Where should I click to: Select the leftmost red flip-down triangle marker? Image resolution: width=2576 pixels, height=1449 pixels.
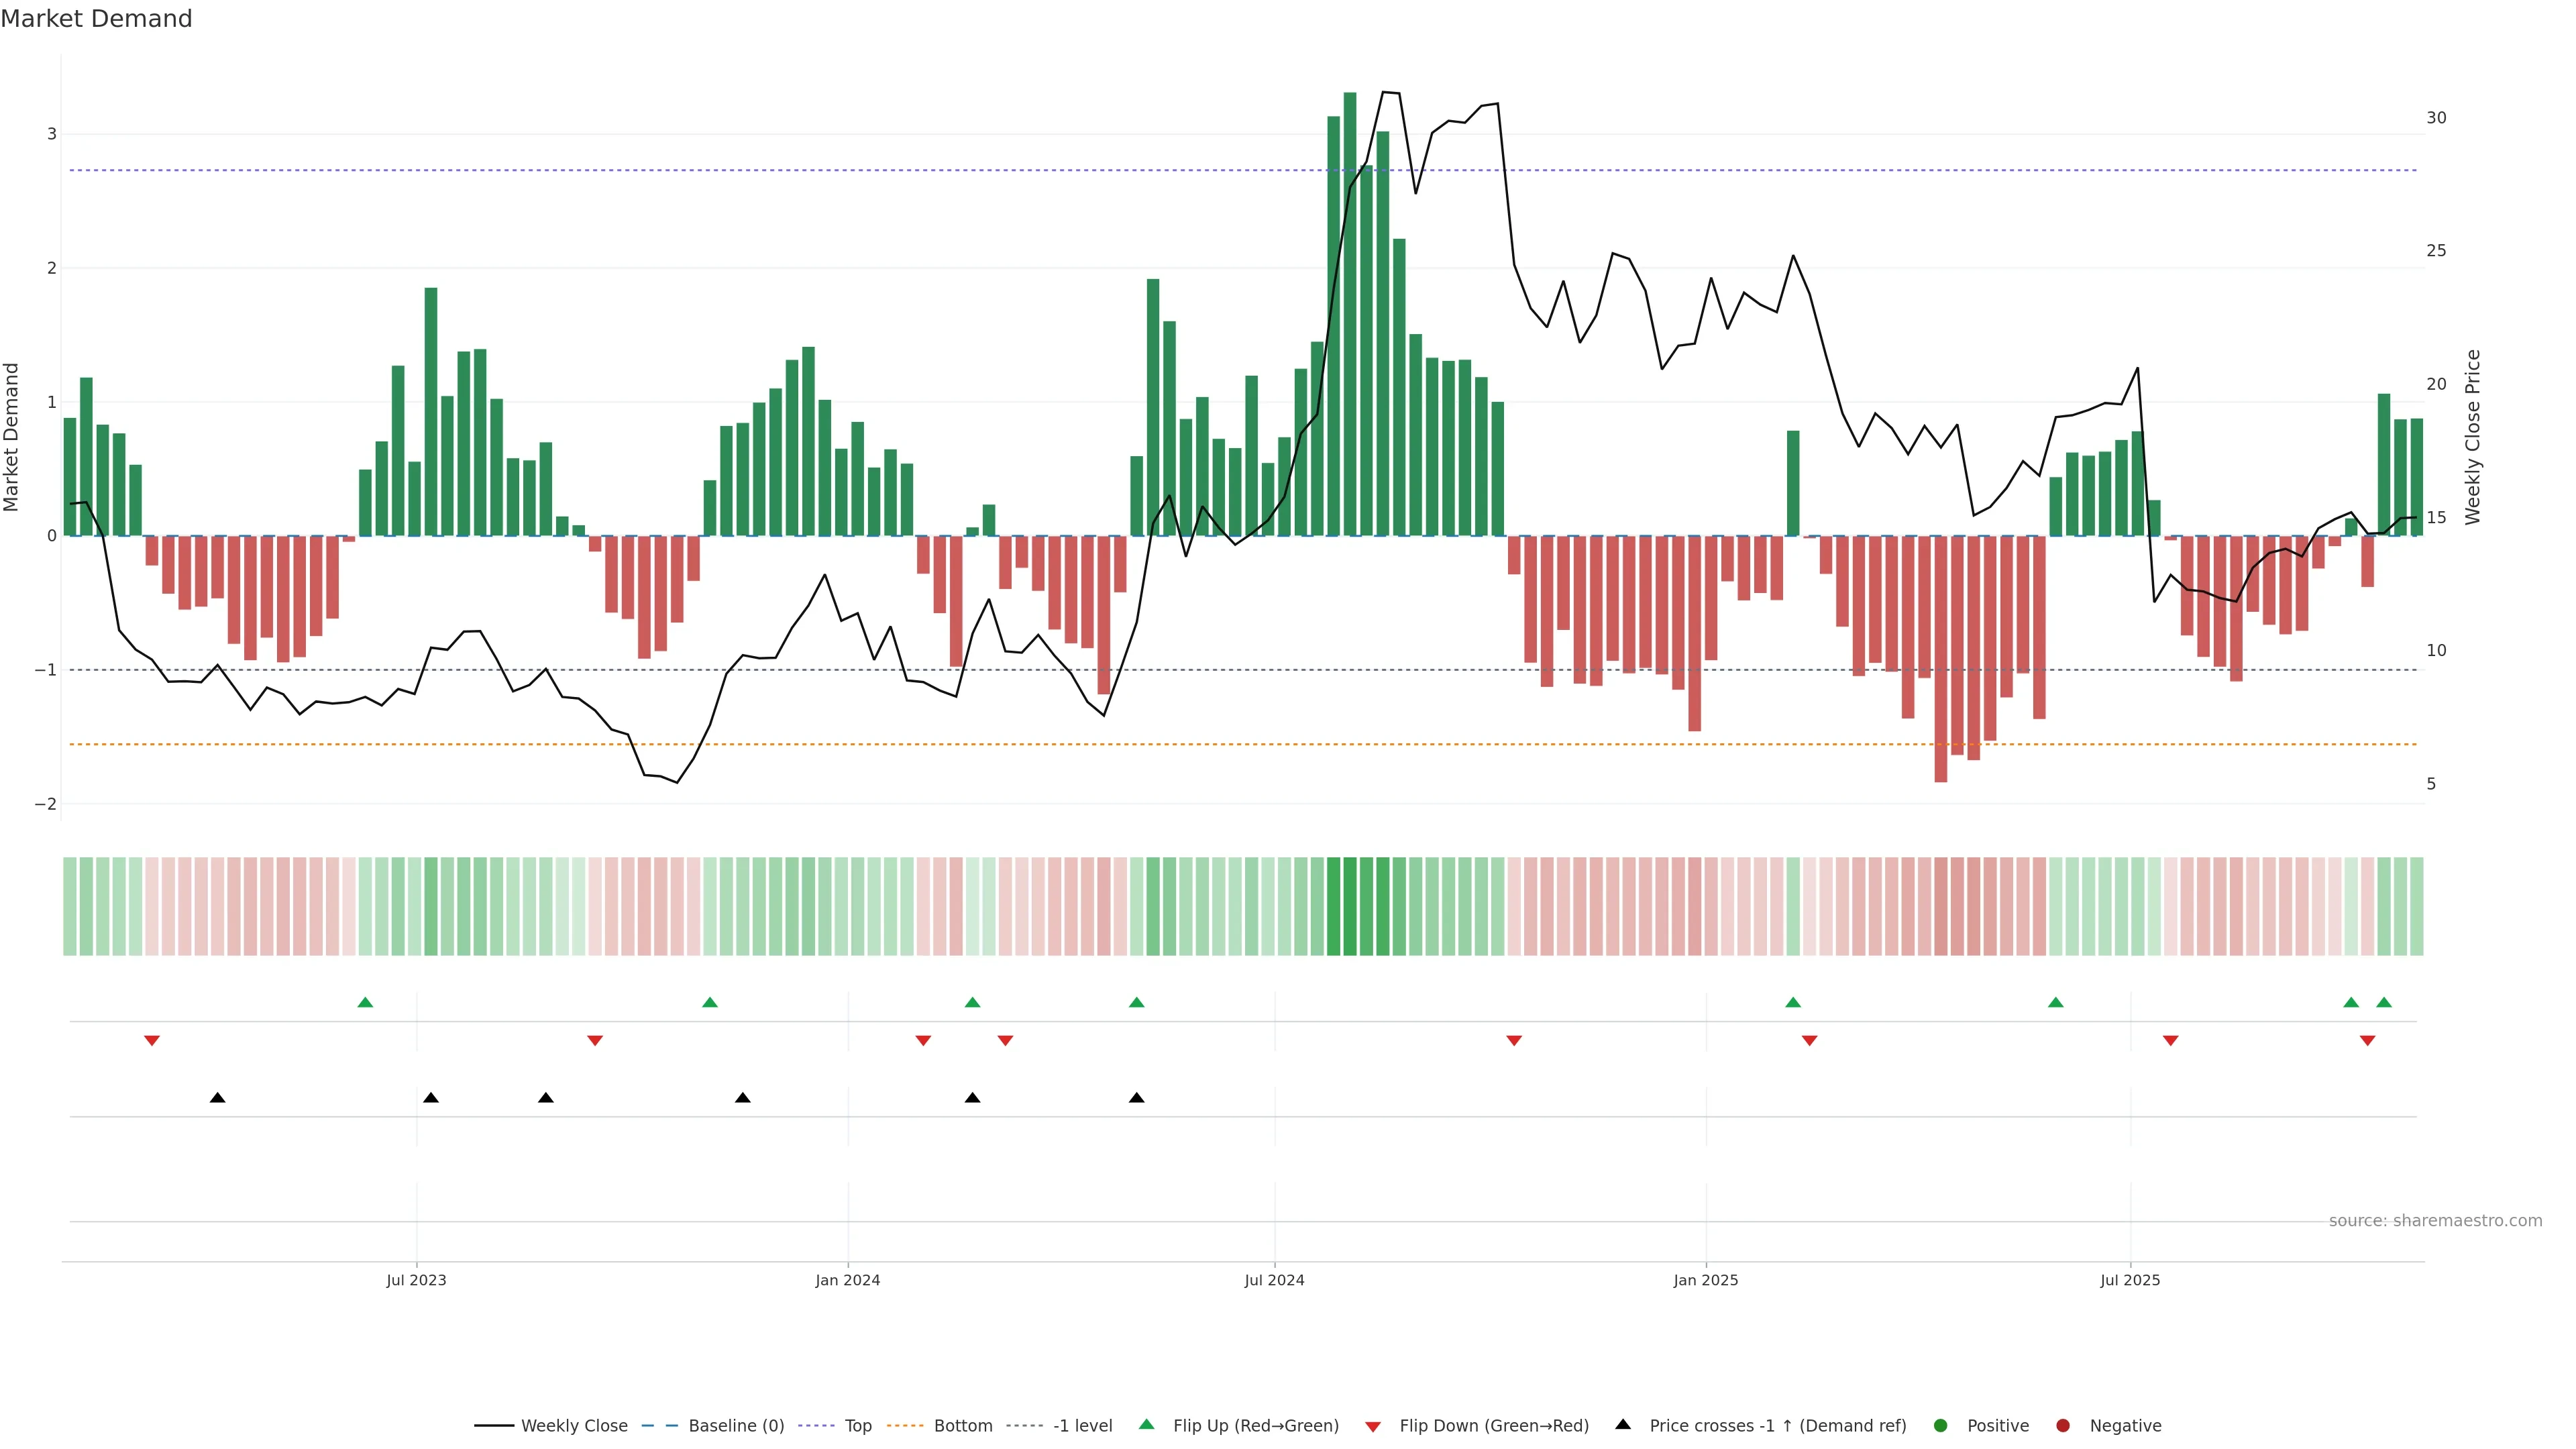coord(152,1041)
